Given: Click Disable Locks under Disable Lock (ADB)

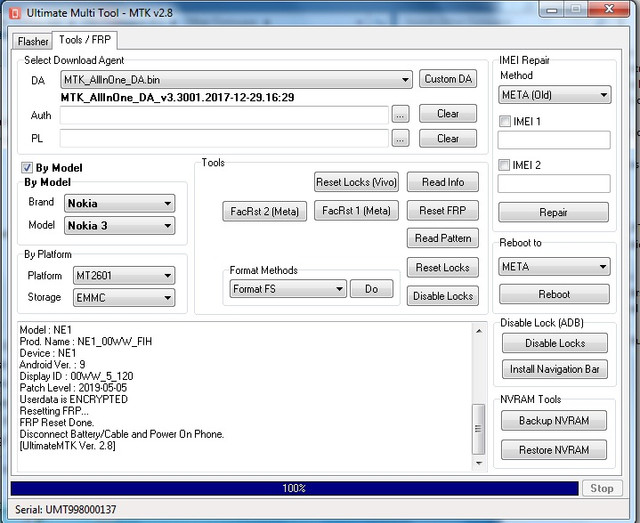Looking at the screenshot, I should [555, 343].
